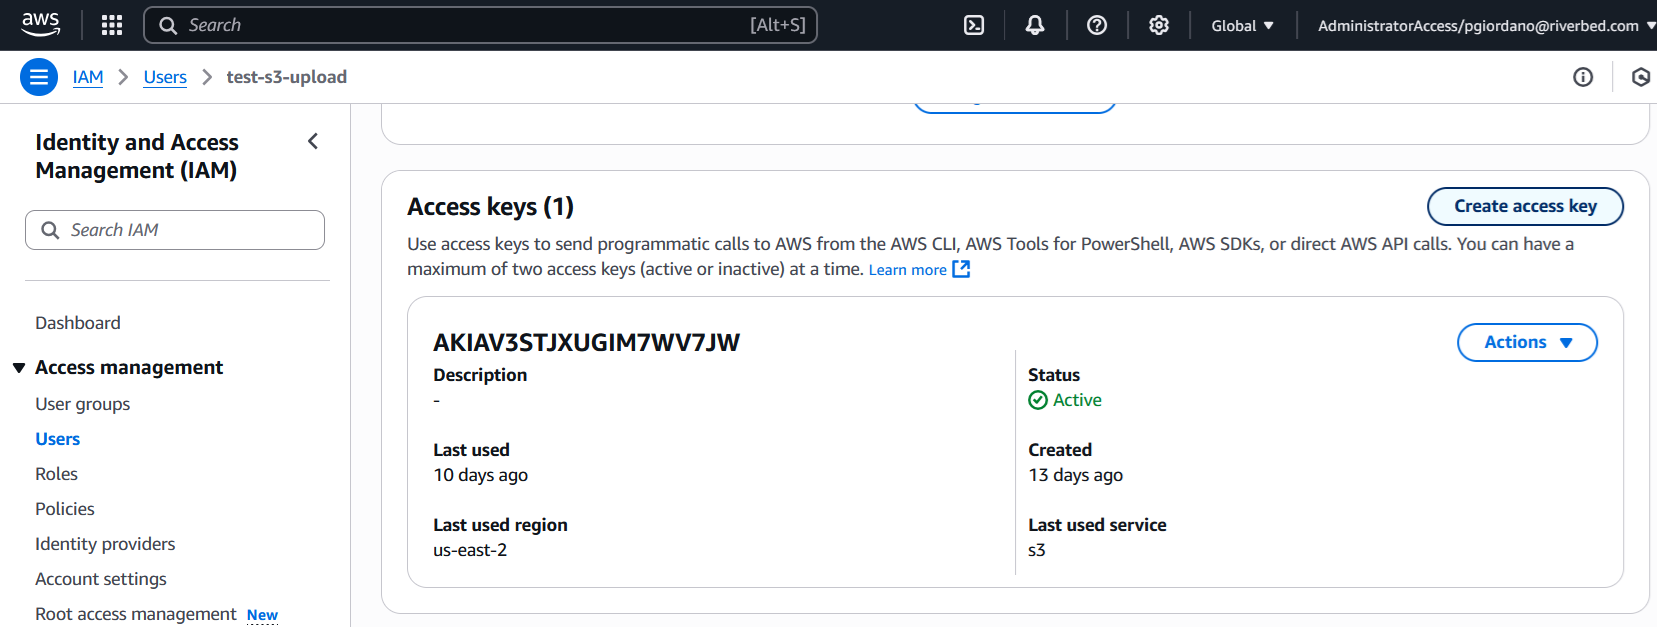Click the Users breadcrumb link
The height and width of the screenshot is (627, 1657).
click(165, 77)
